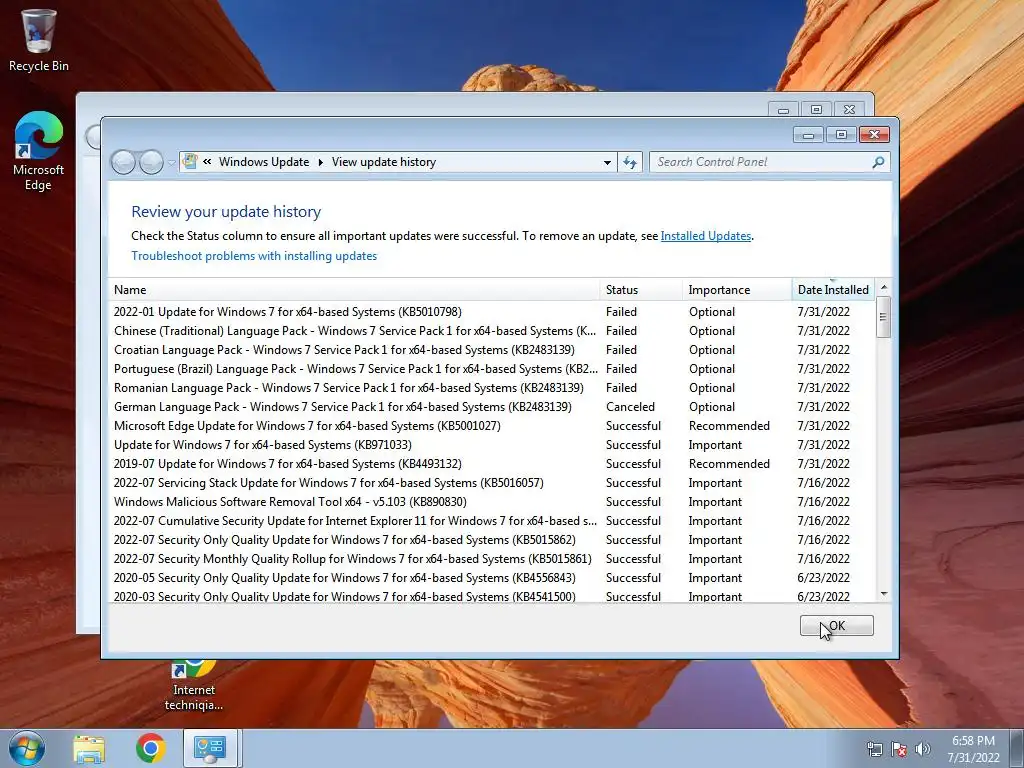Select the Malicious Software Removal Tool row
The width and height of the screenshot is (1024, 768).
(491, 502)
